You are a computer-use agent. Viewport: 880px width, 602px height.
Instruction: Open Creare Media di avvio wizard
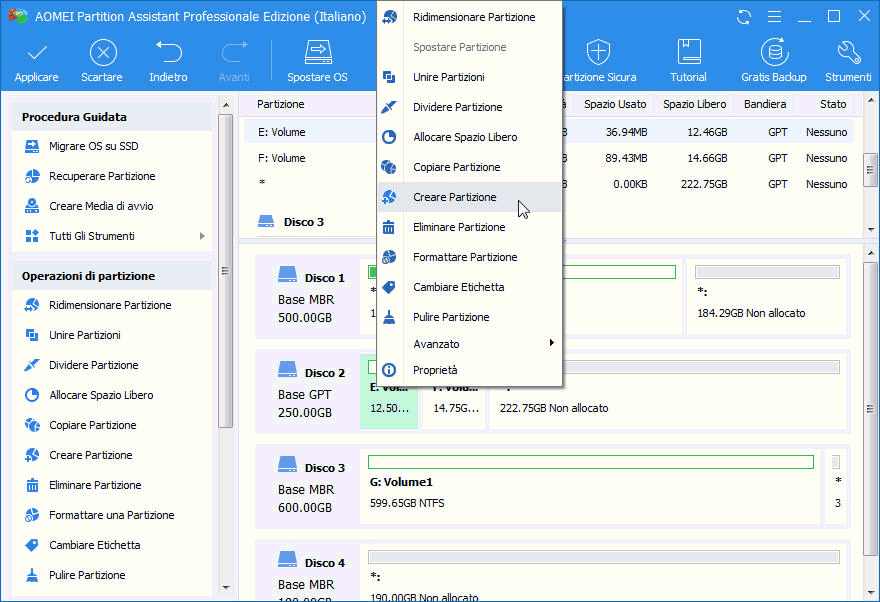click(89, 206)
